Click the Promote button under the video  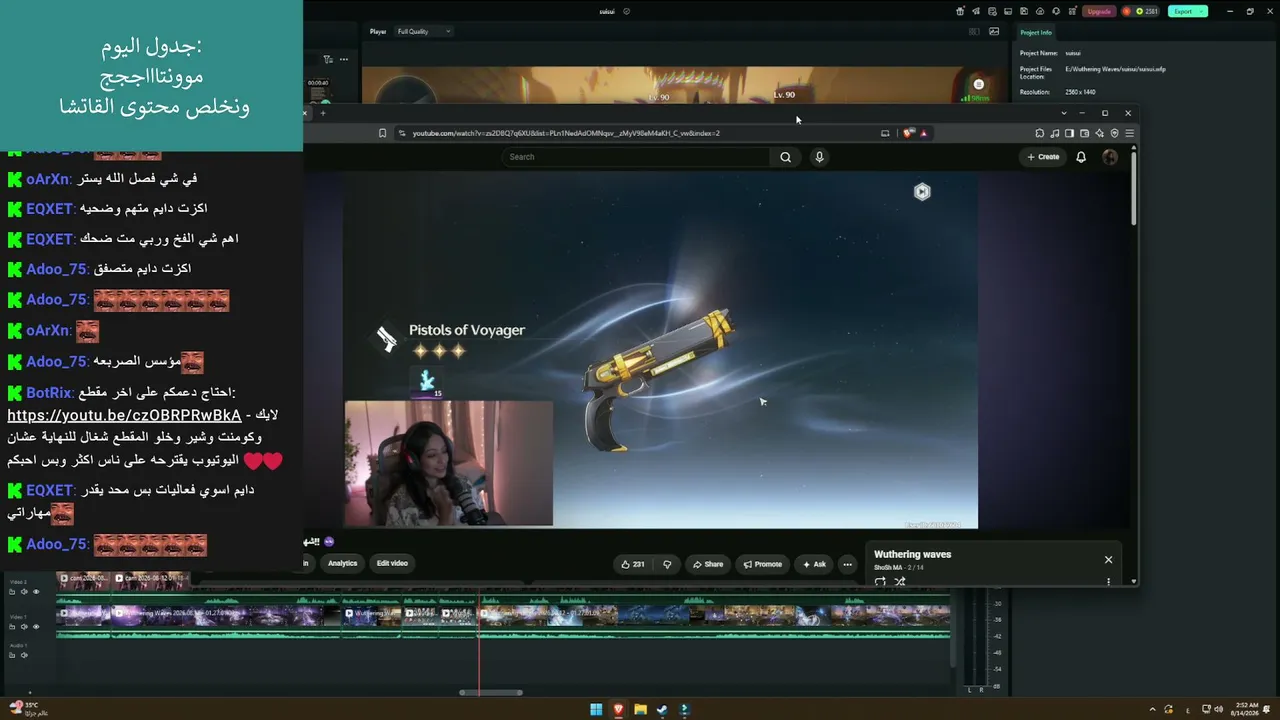point(763,564)
